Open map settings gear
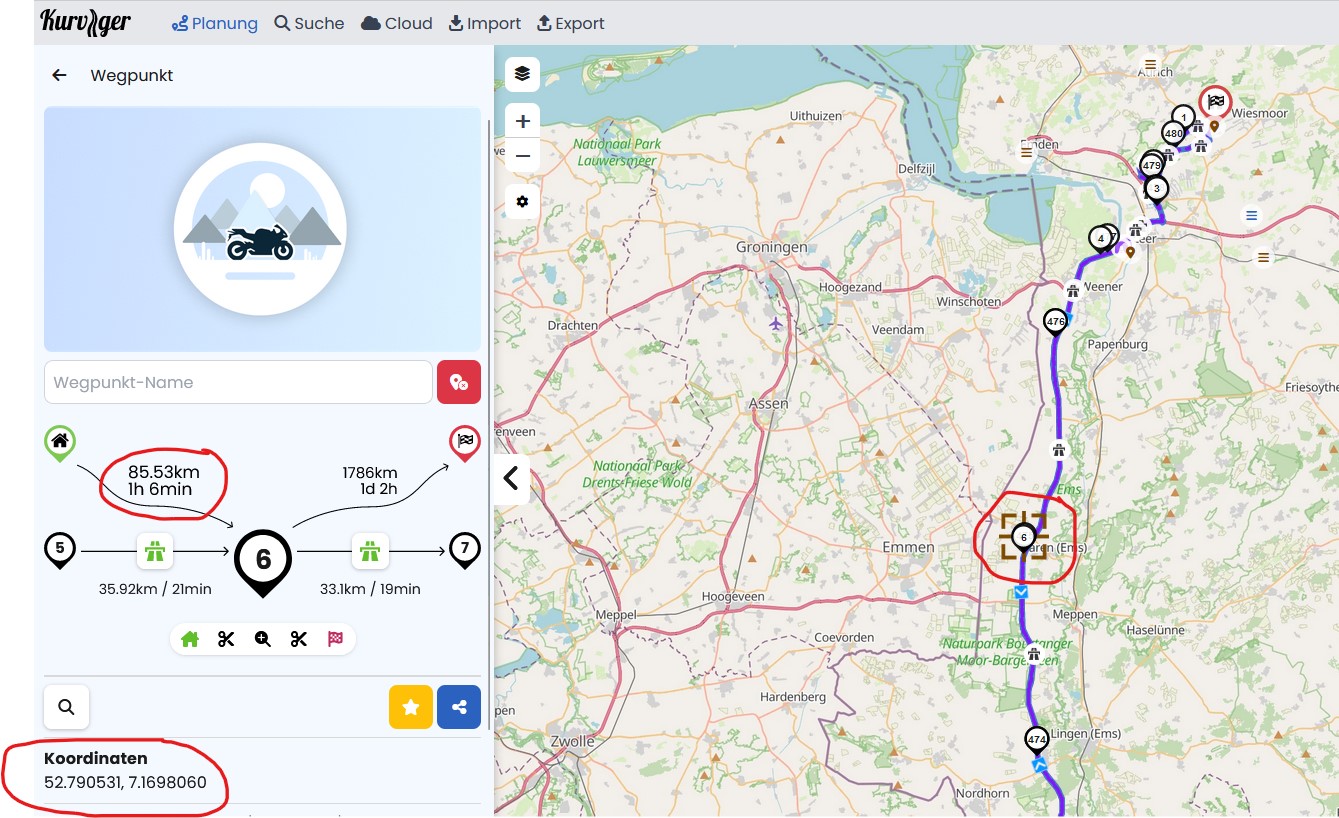This screenshot has width=1339, height=818. [522, 202]
